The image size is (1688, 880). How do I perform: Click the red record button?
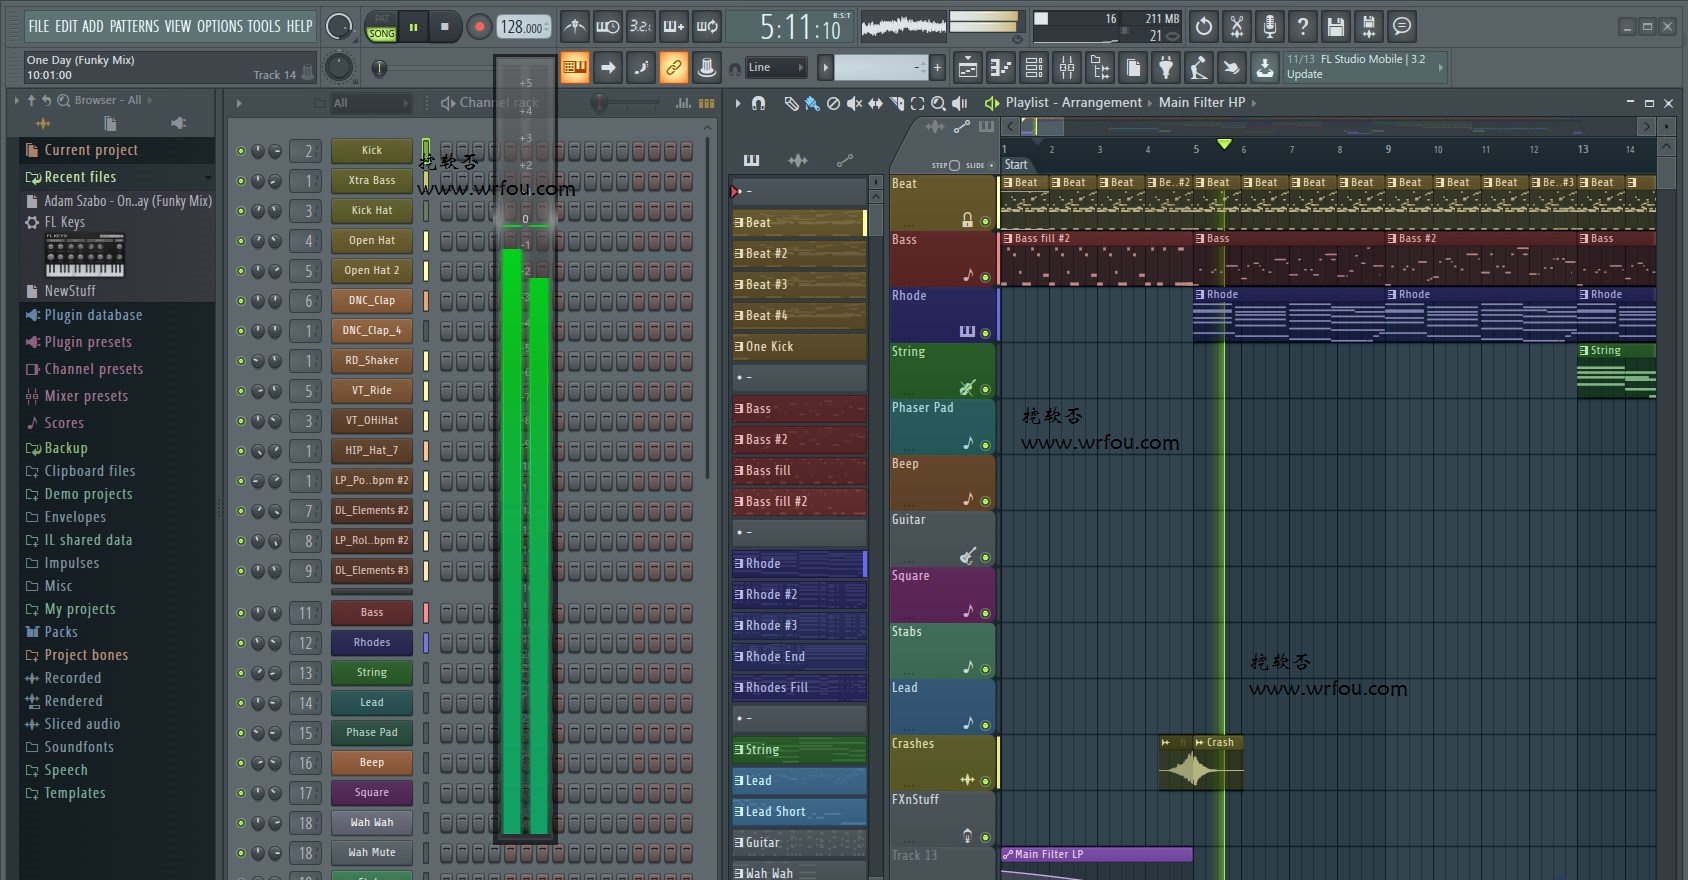[x=479, y=27]
